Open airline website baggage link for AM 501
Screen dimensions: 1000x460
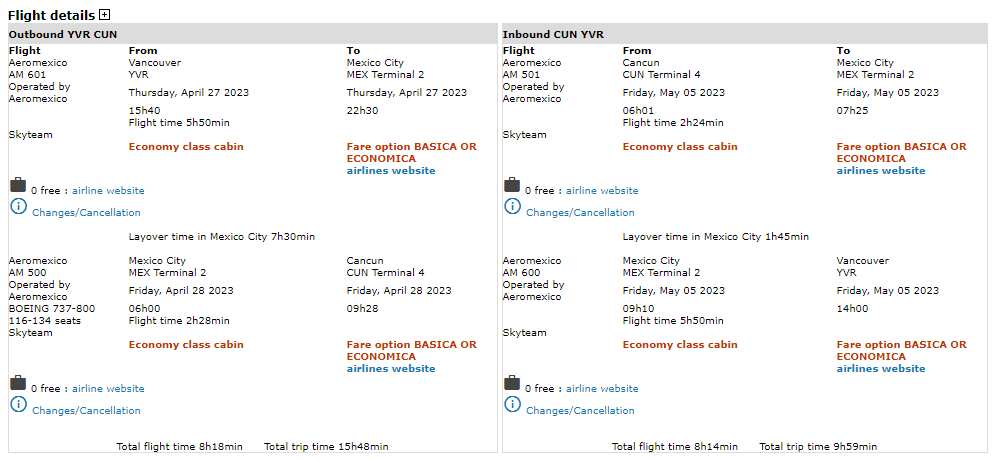[x=602, y=191]
